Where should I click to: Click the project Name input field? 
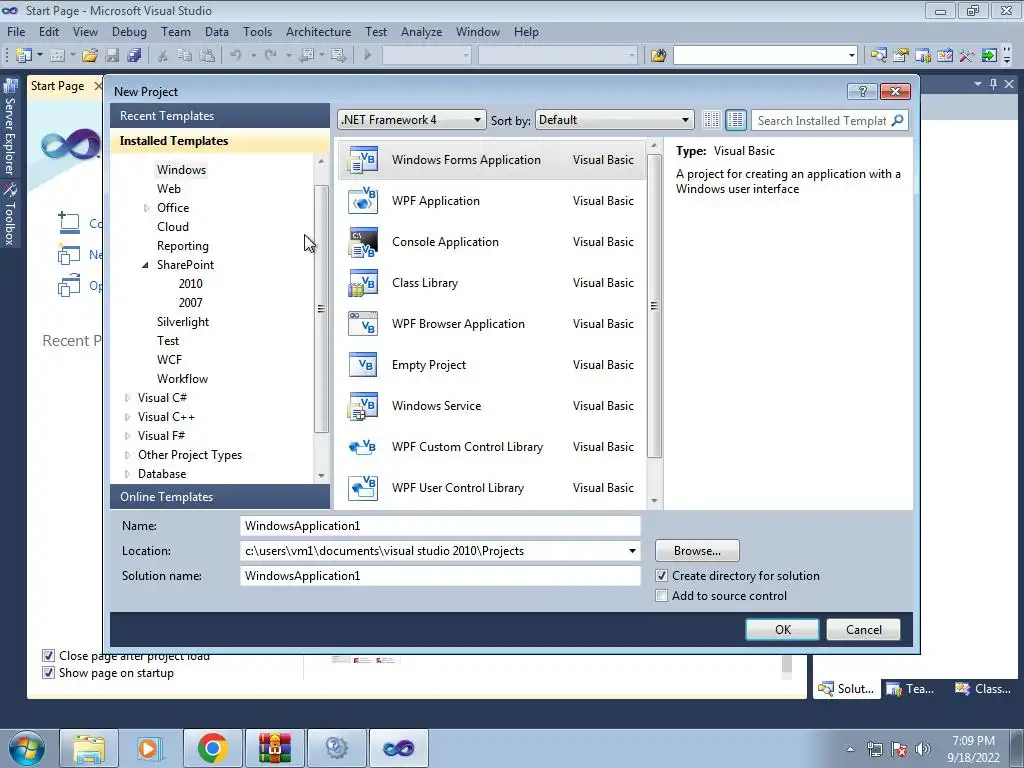click(440, 526)
